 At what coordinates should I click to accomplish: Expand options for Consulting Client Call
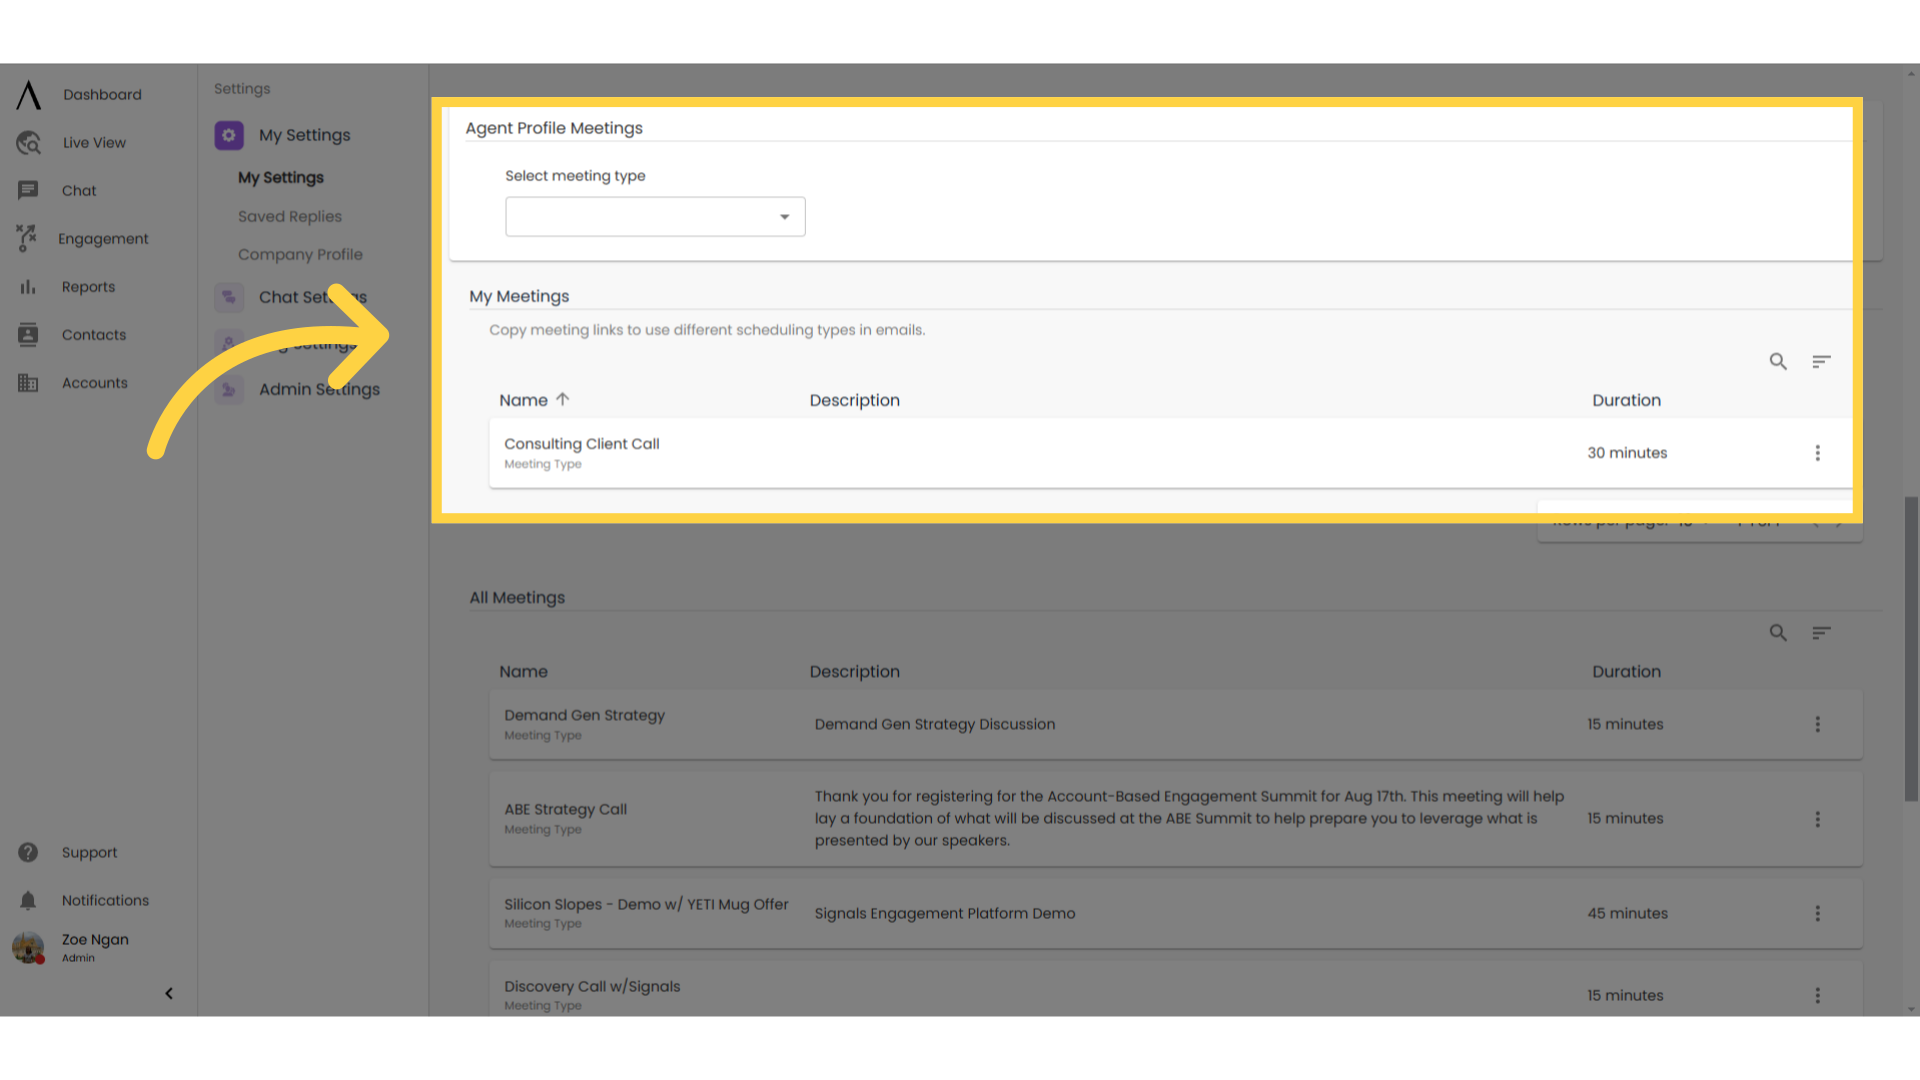click(x=1817, y=452)
